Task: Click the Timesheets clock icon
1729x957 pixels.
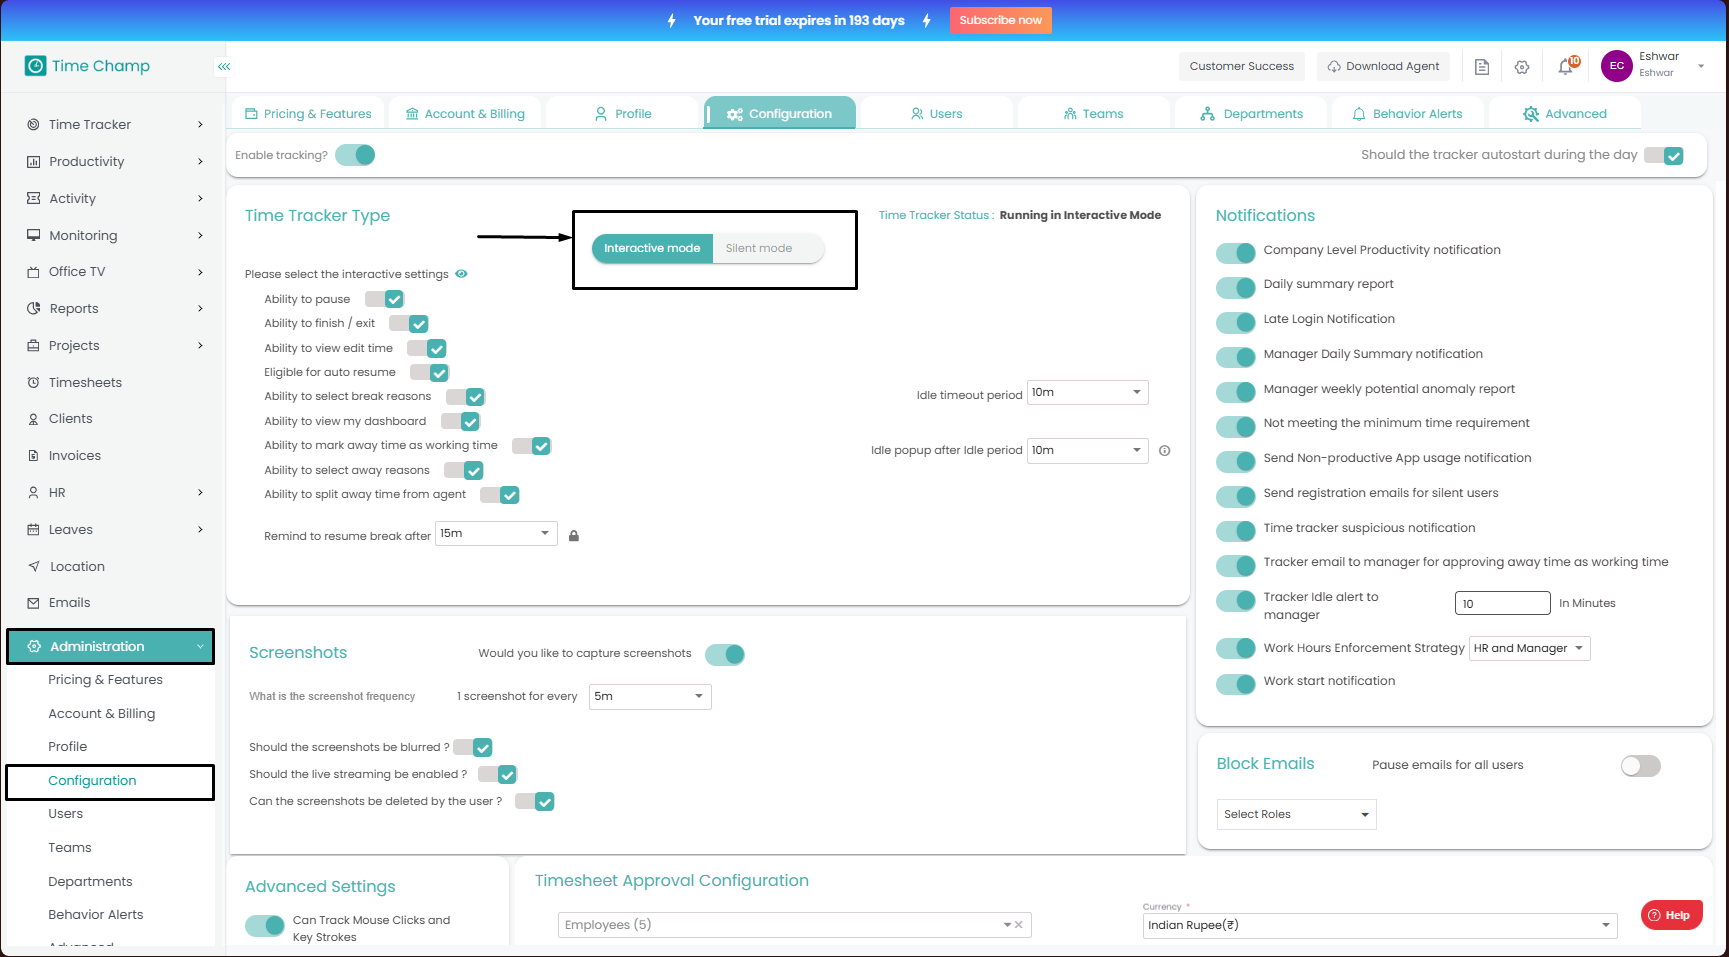Action: (34, 383)
